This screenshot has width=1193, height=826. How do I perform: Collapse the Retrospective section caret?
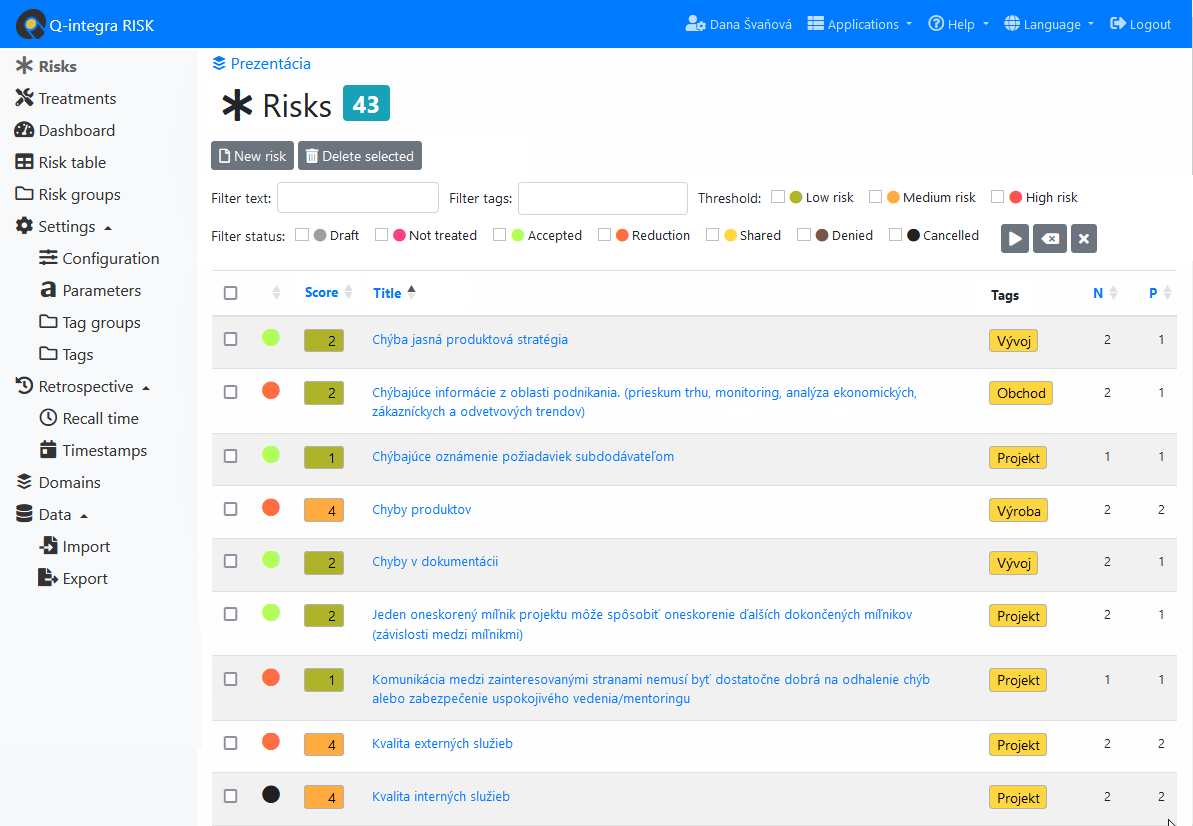point(146,387)
